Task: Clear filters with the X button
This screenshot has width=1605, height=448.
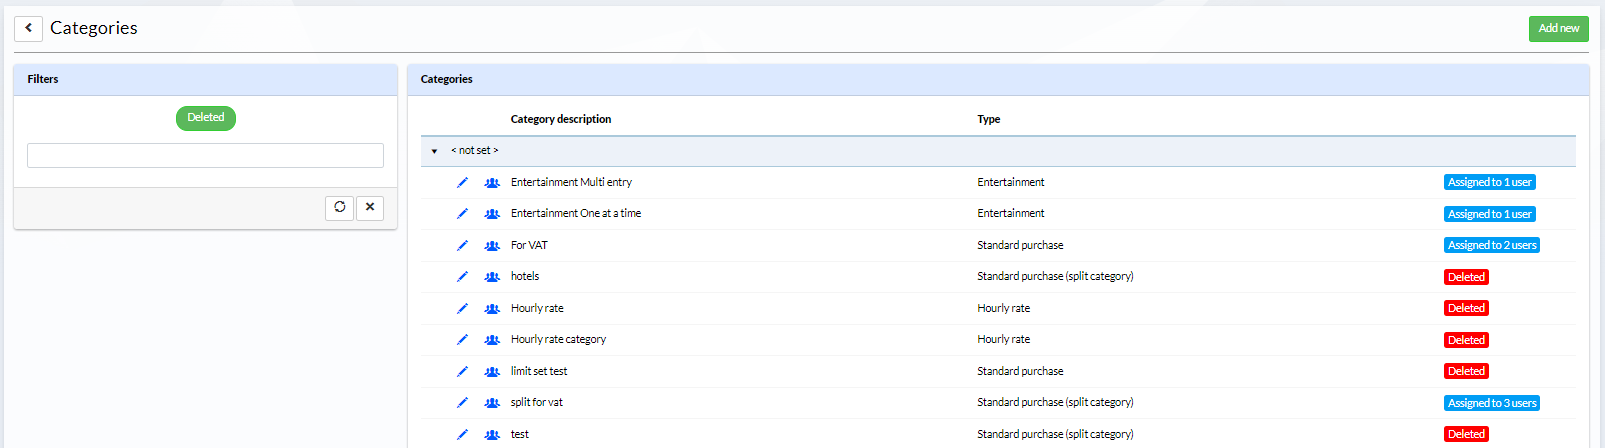Action: pyautogui.click(x=370, y=207)
